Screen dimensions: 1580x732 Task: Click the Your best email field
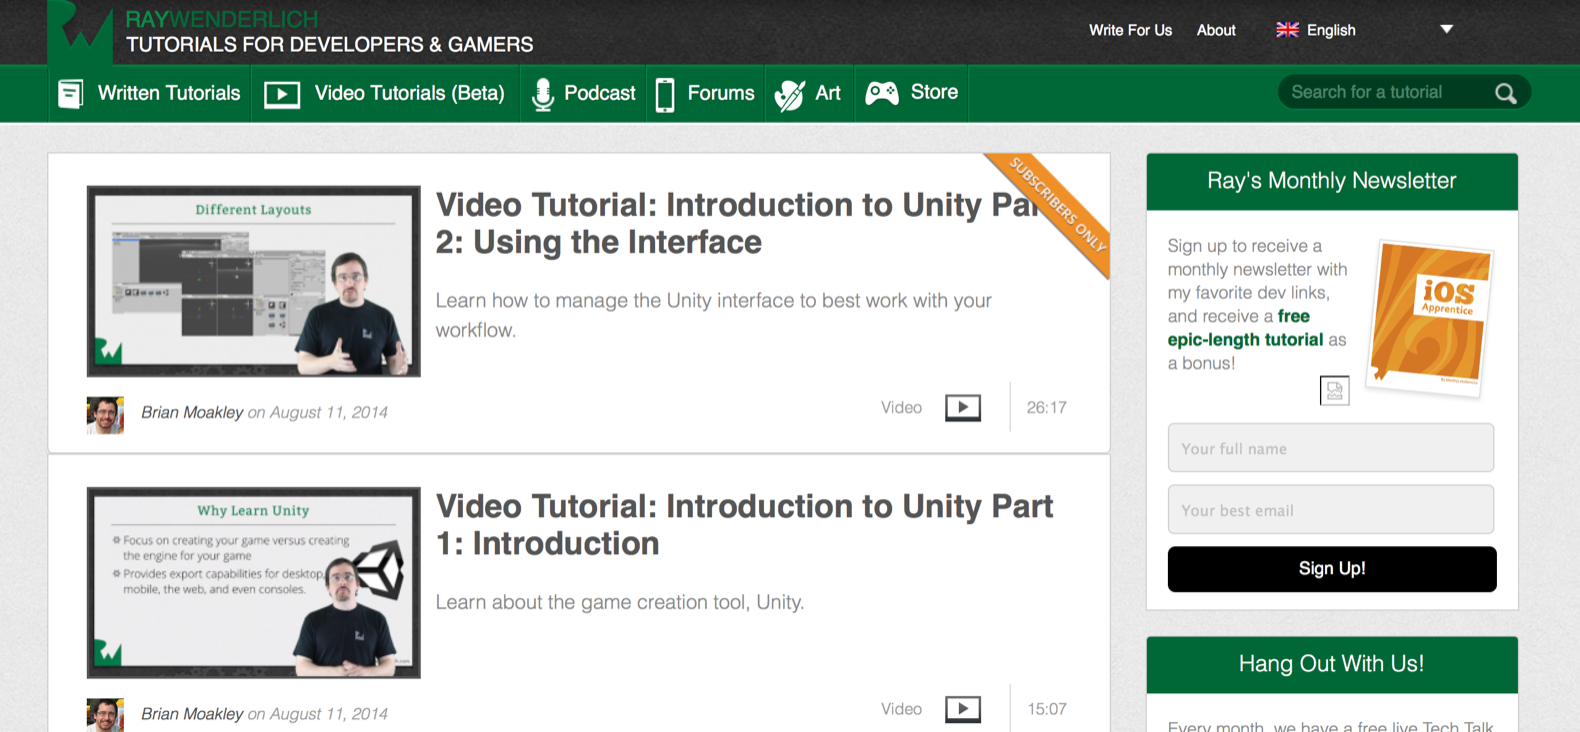[1331, 510]
